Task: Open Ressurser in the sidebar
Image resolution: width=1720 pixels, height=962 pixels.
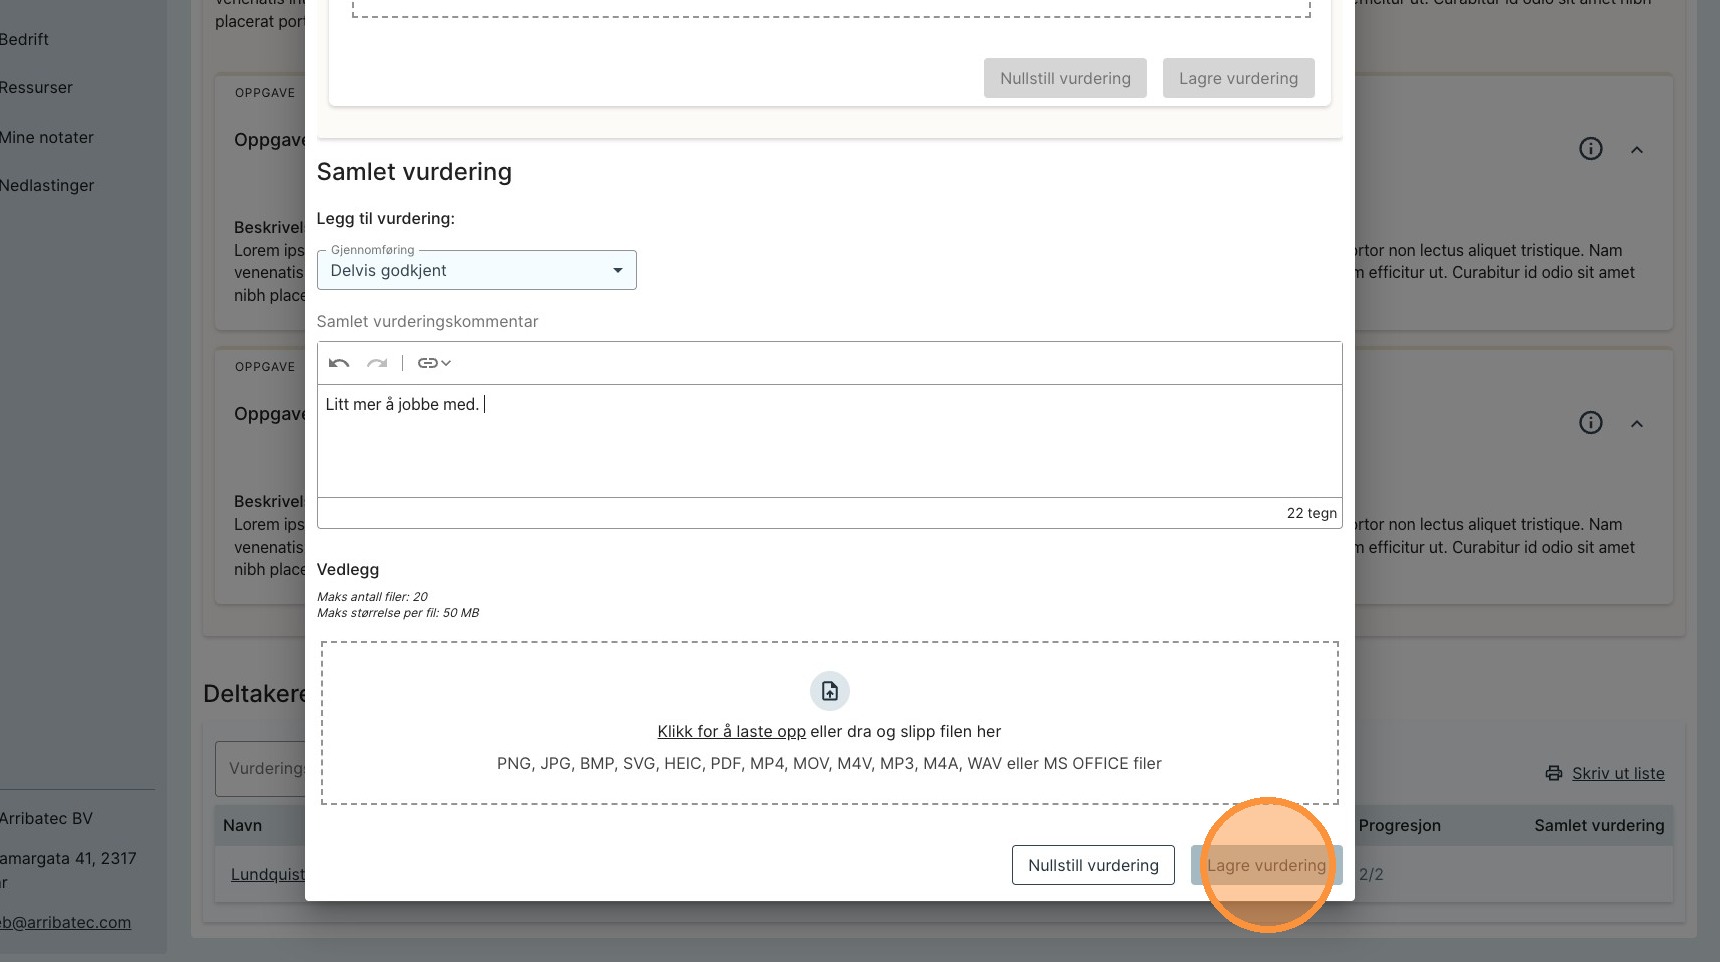Action: coord(37,87)
